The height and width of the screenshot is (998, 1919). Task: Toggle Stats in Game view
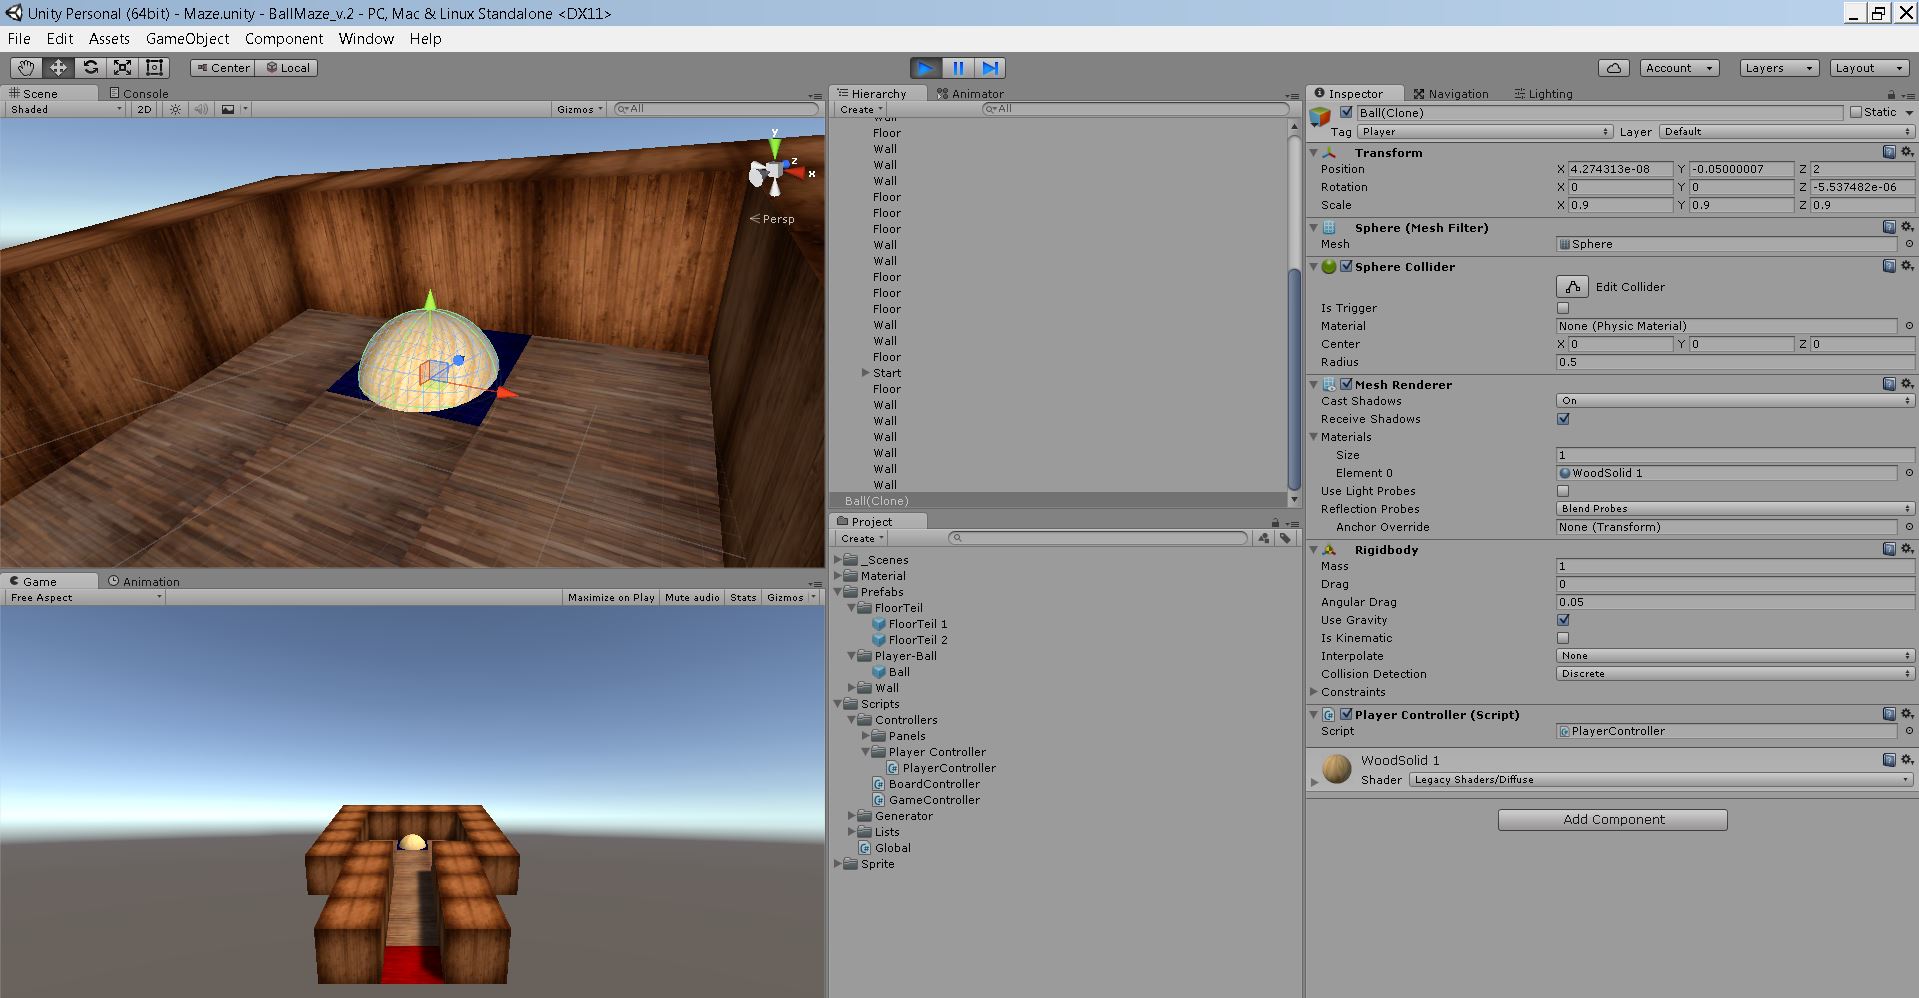(743, 597)
